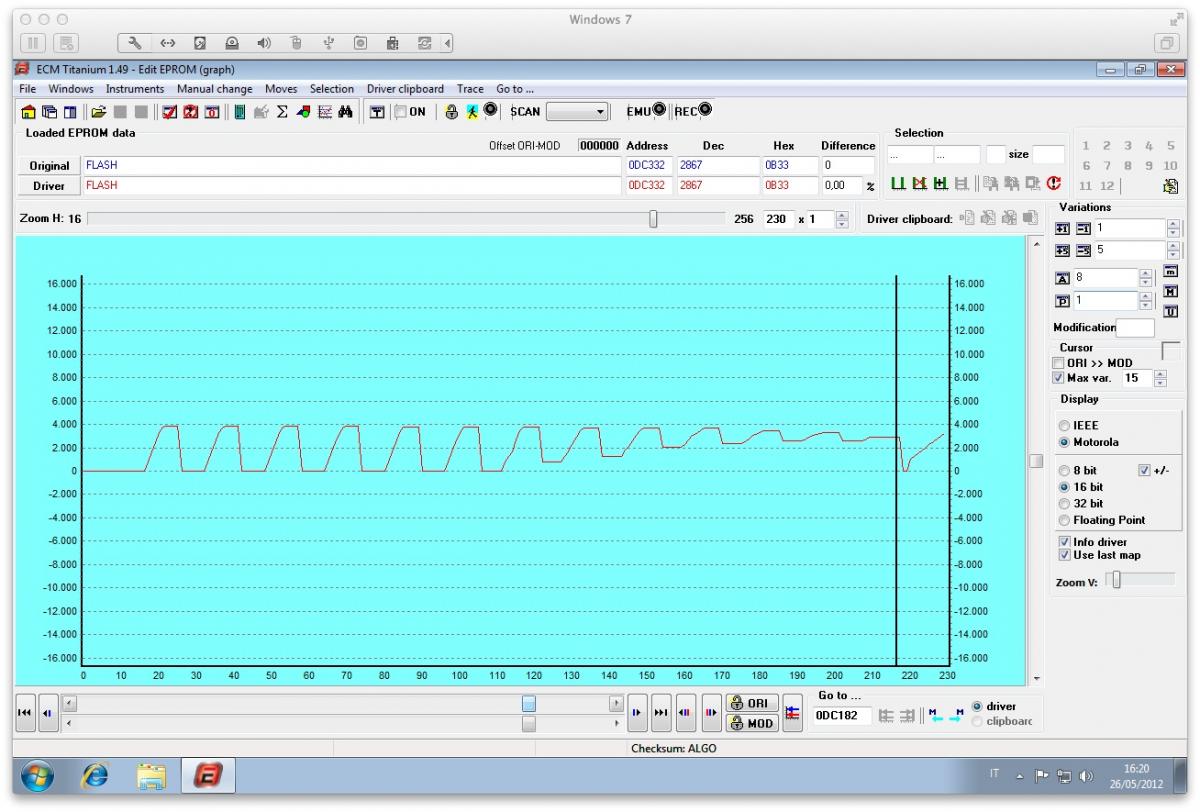Image resolution: width=1200 pixels, height=812 pixels.
Task: Increase the Max var. 15 spinner
Action: [x=1160, y=374]
